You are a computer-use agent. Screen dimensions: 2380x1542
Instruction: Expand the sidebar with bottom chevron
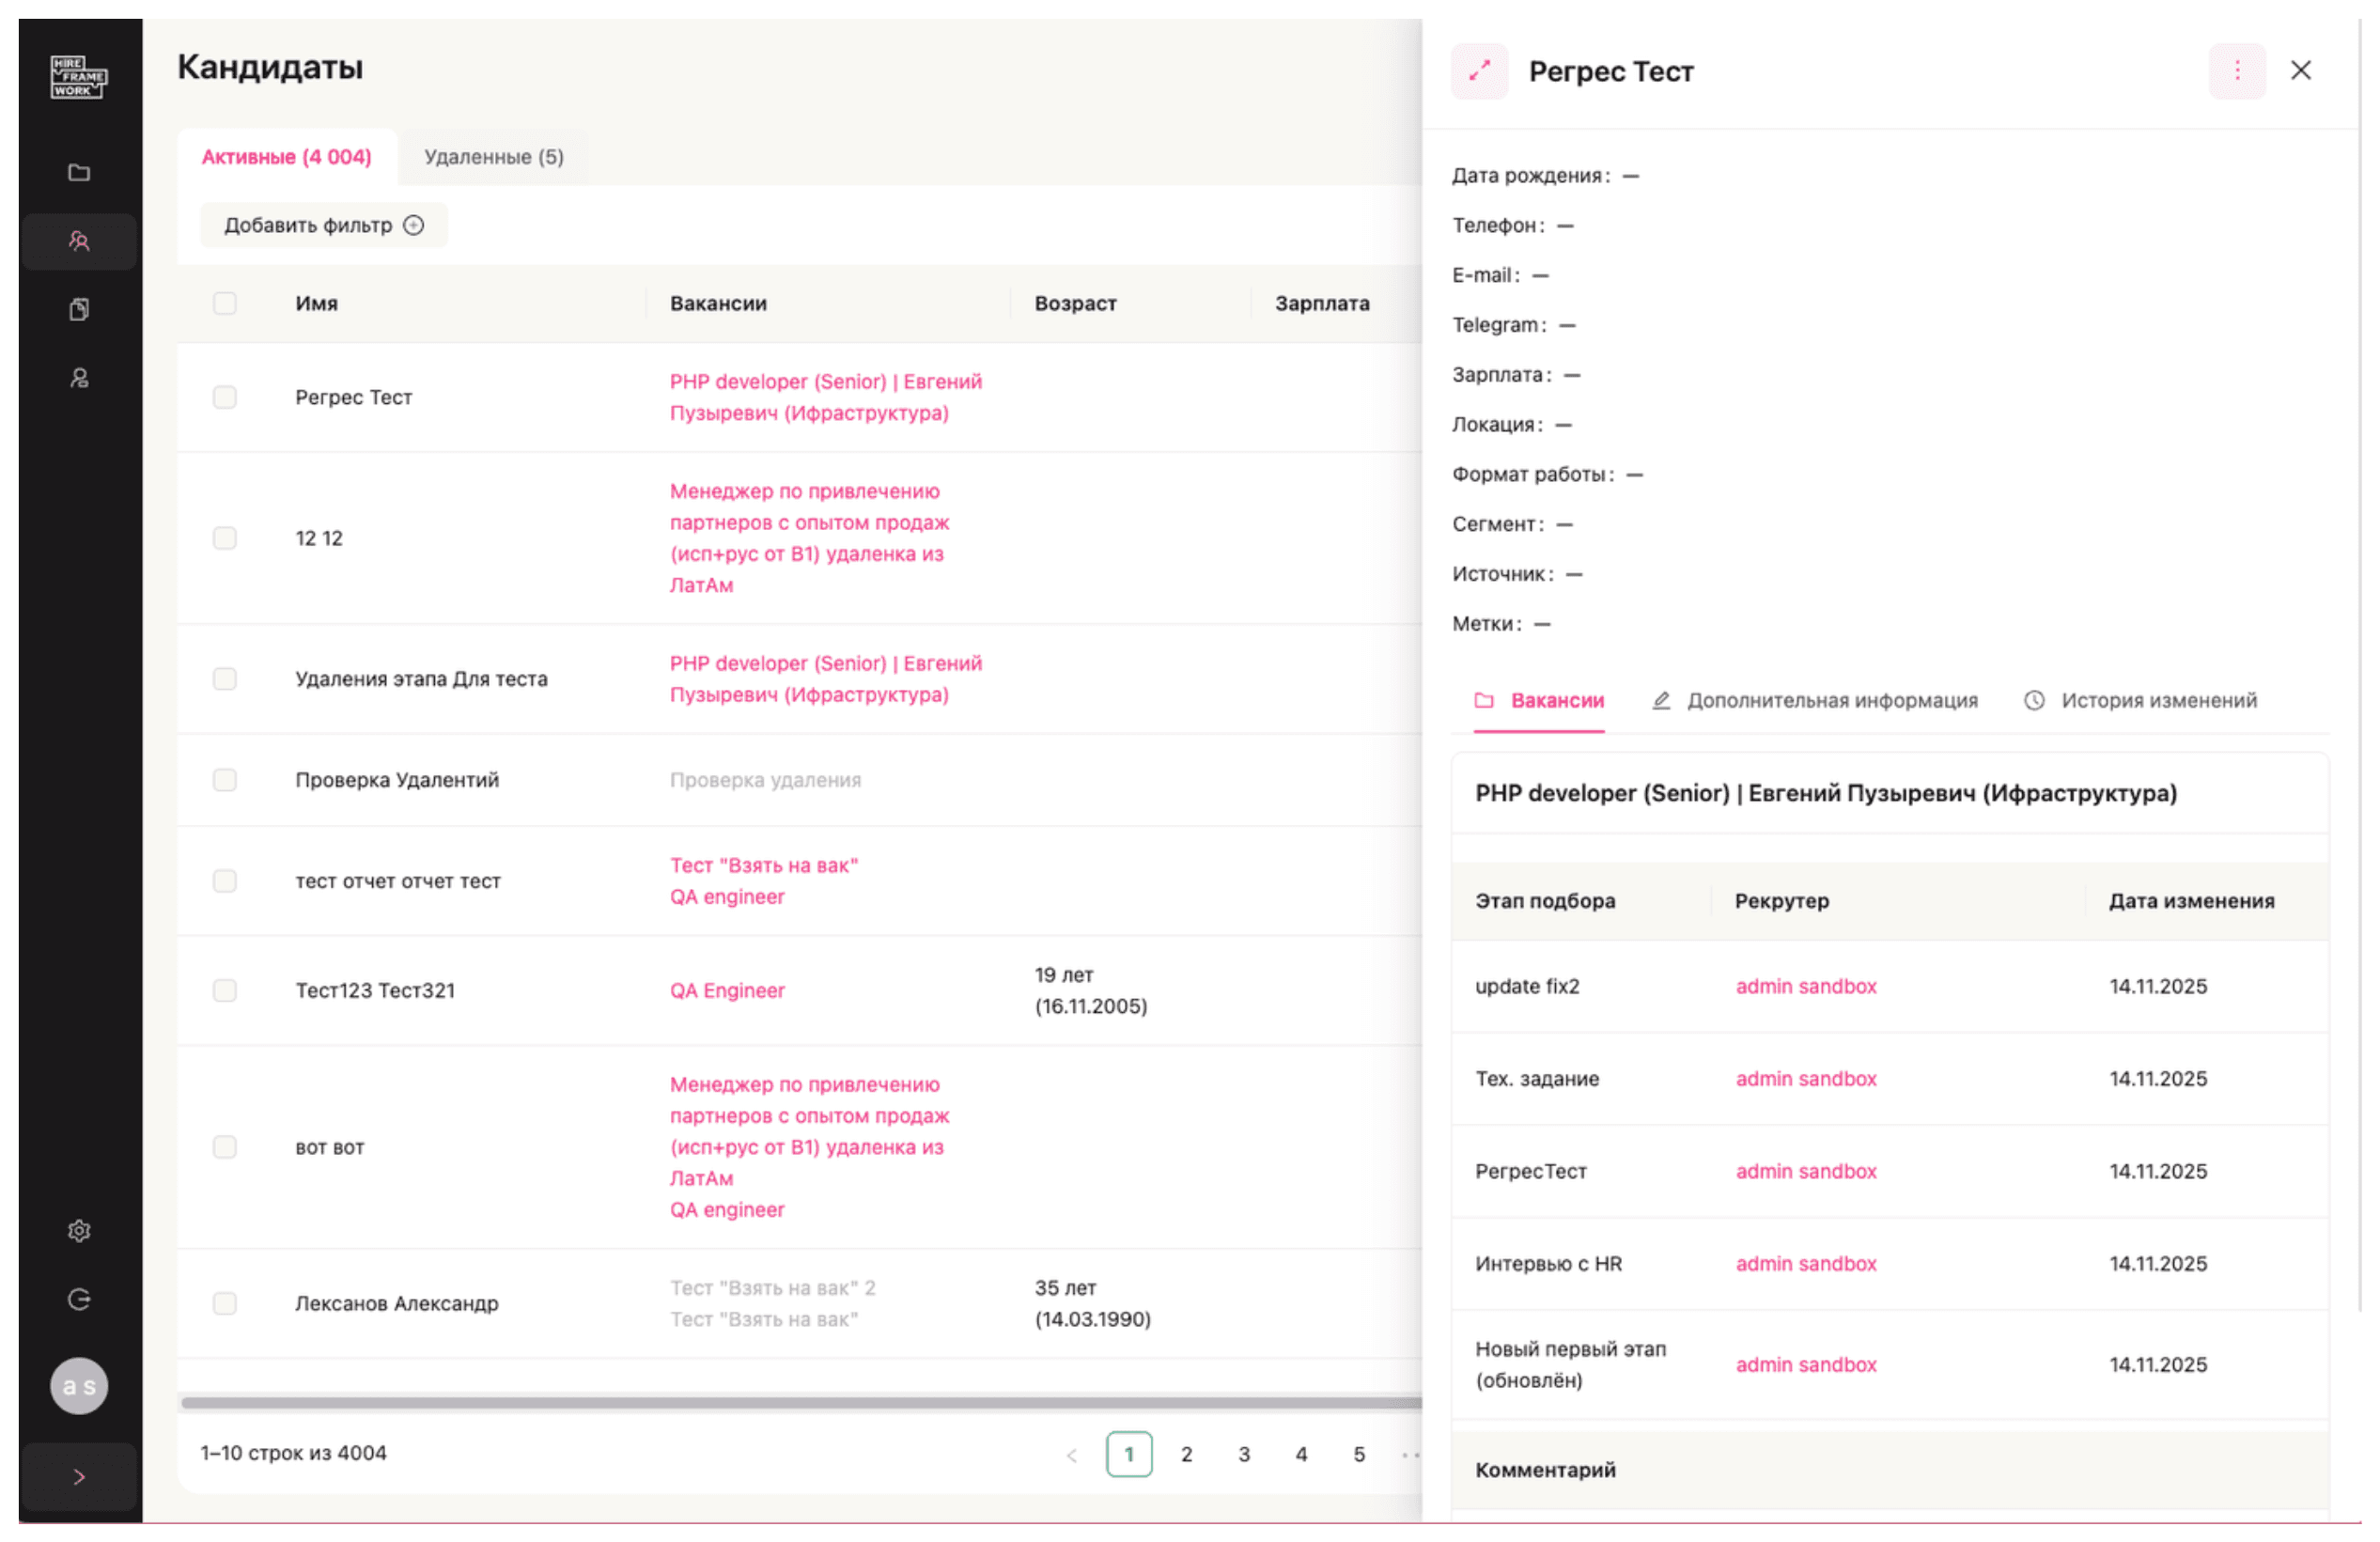click(79, 1479)
